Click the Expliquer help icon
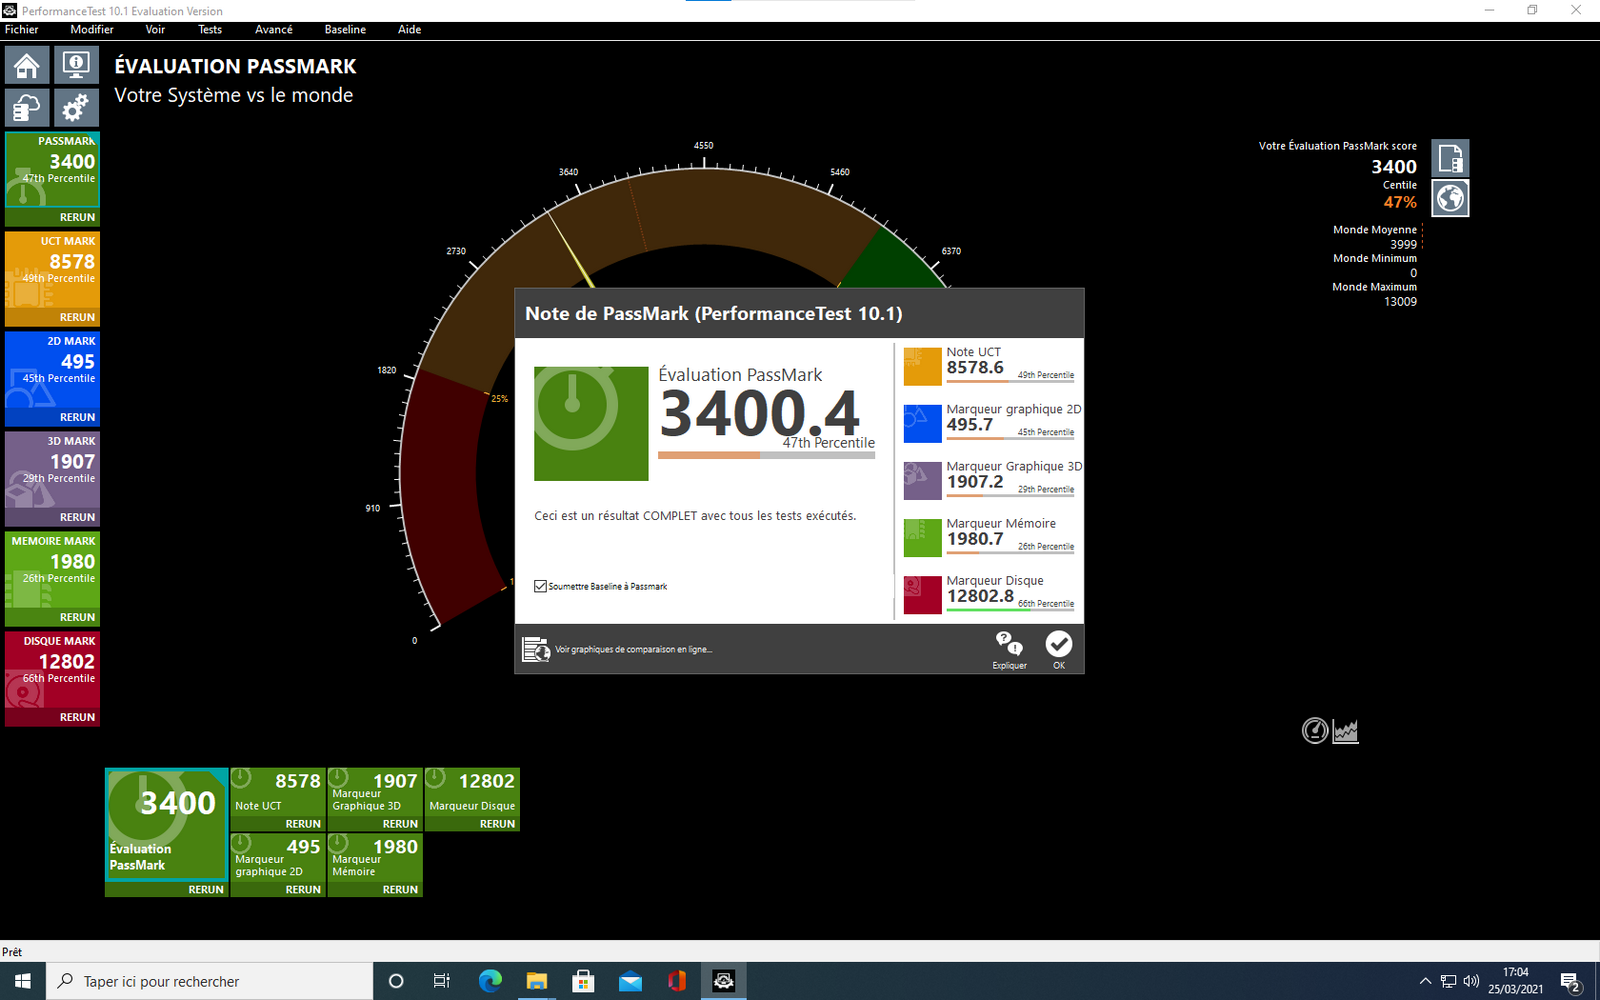Screen dimensions: 1600x1000 point(1009,649)
